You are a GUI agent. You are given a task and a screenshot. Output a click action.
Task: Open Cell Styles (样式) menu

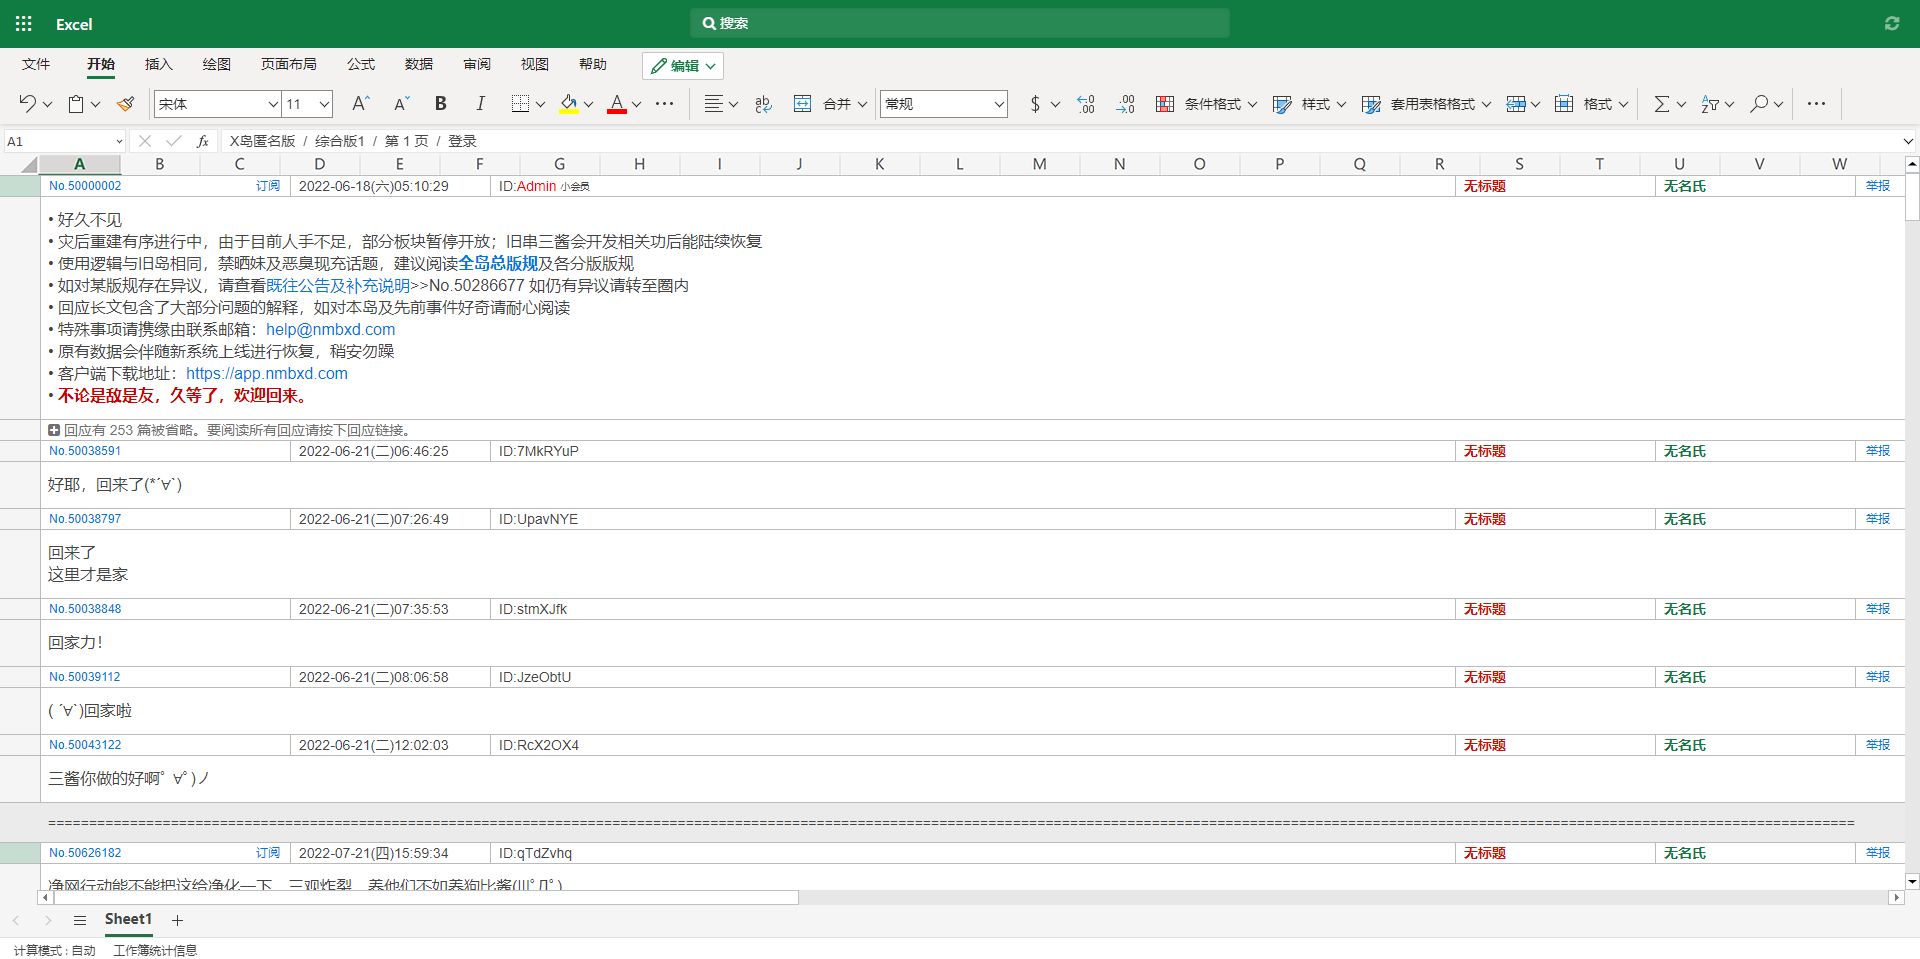1310,103
